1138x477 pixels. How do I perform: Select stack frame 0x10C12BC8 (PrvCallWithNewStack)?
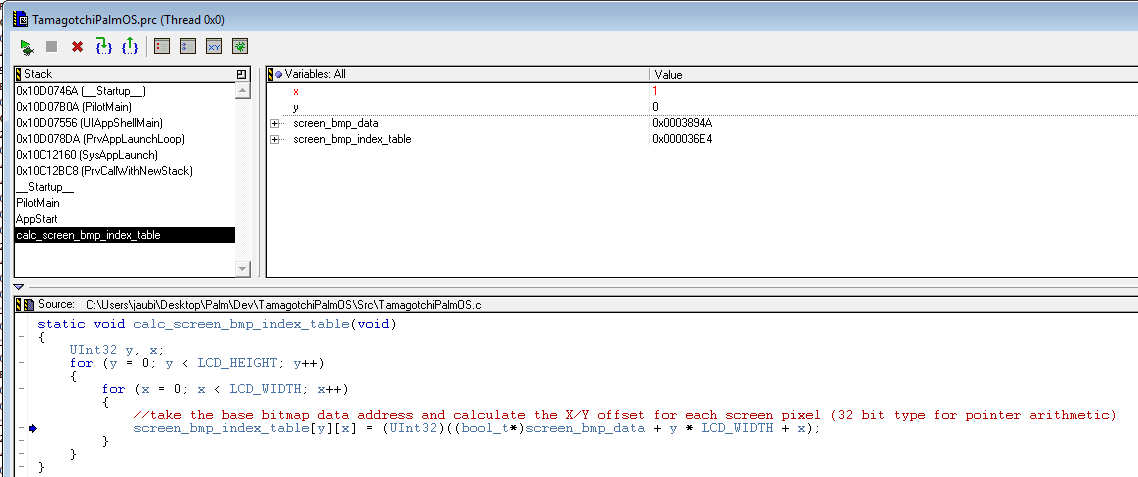tap(125, 171)
